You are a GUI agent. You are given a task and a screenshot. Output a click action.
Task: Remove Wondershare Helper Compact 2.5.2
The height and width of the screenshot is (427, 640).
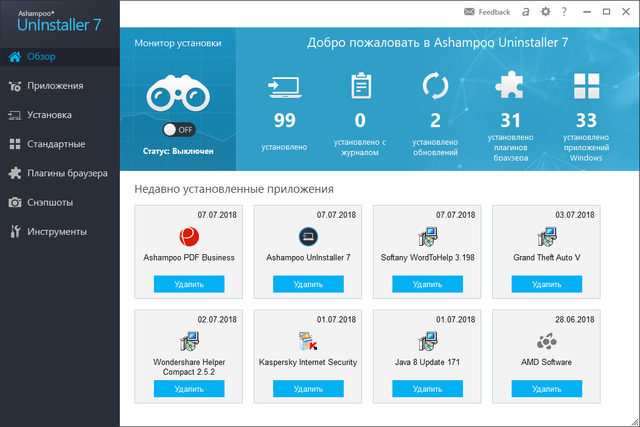[189, 389]
